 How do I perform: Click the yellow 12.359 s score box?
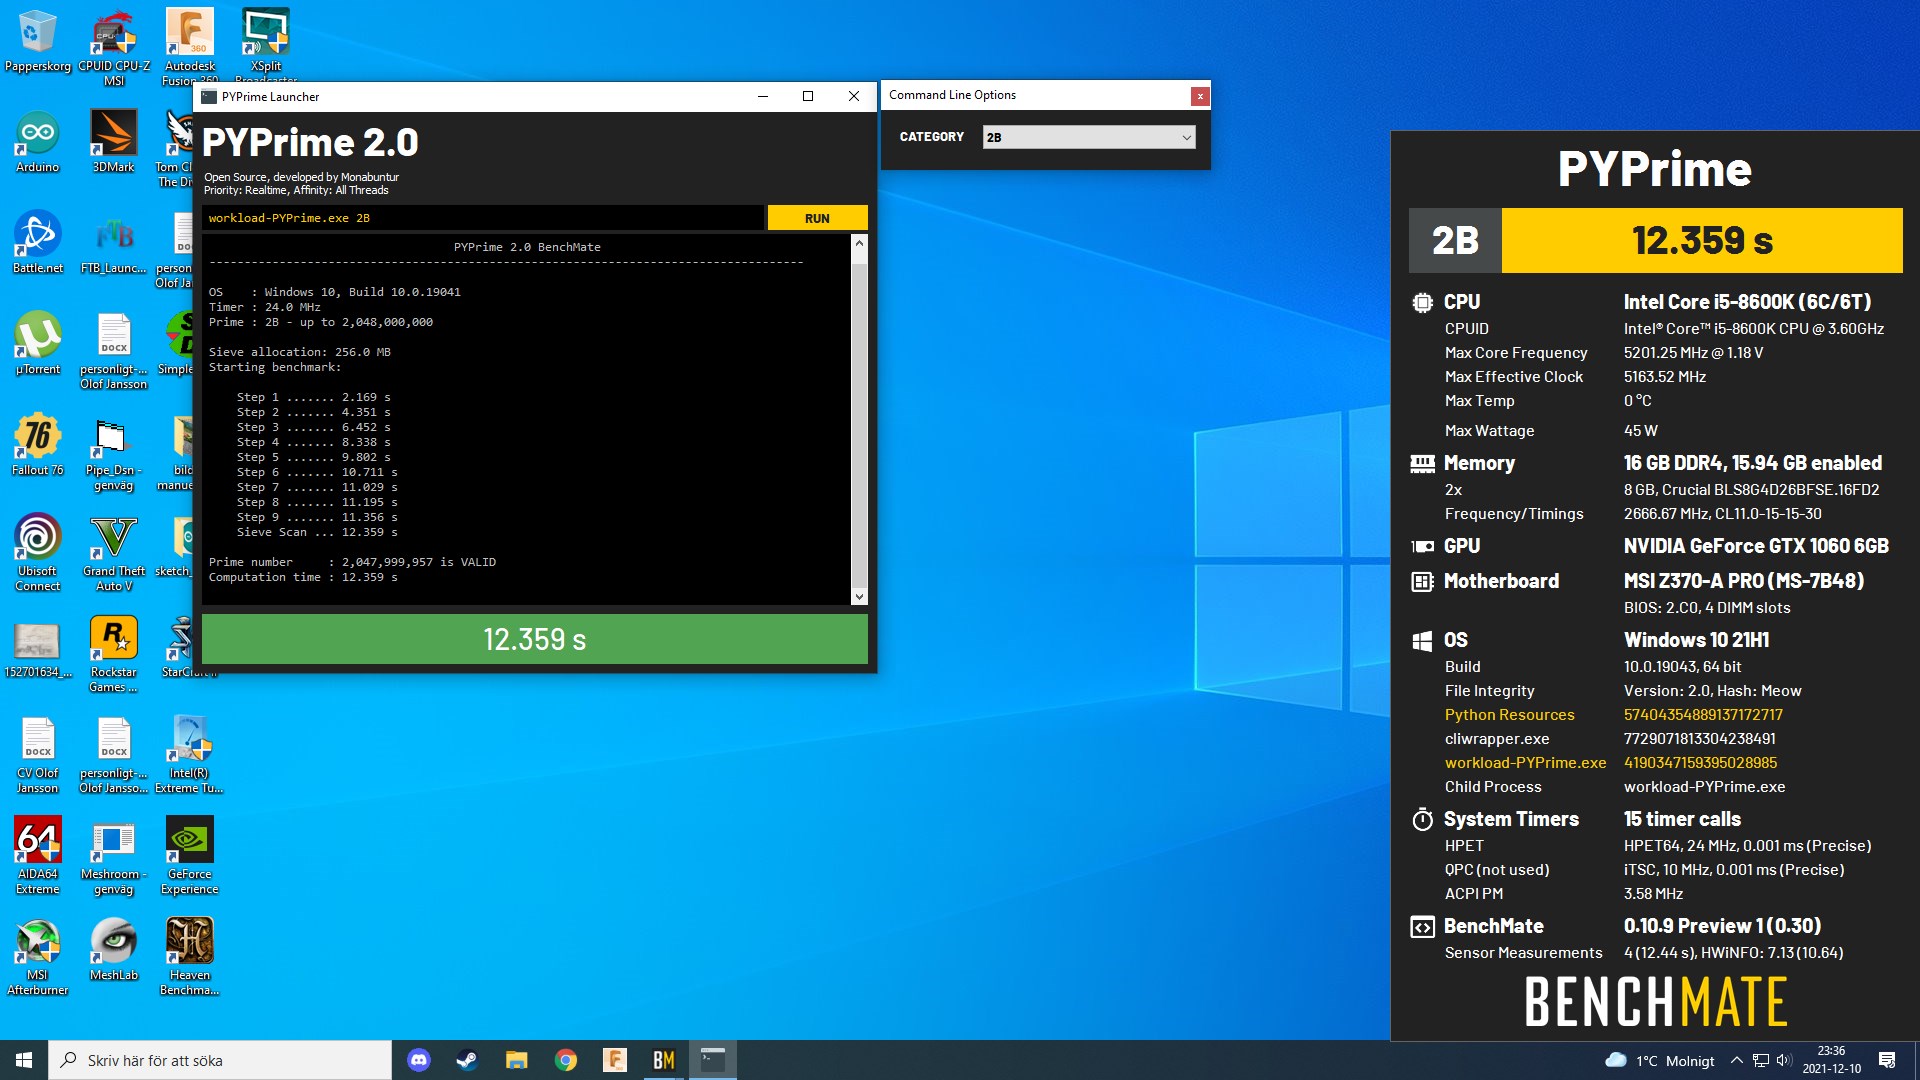[1702, 240]
